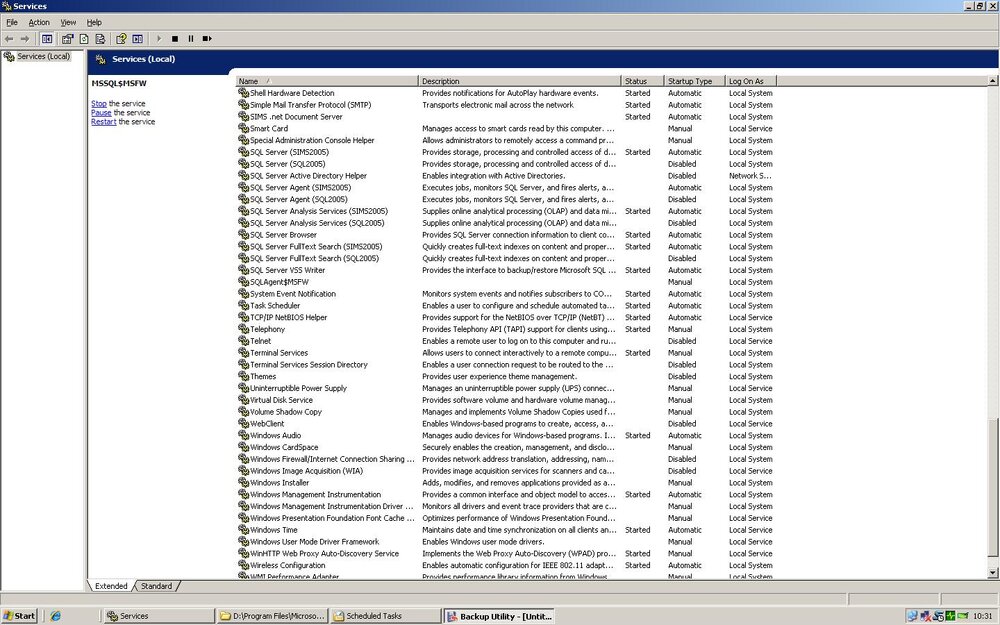Switch to Backup Utility taskbar button
Image resolution: width=1000 pixels, height=625 pixels.
[500, 616]
